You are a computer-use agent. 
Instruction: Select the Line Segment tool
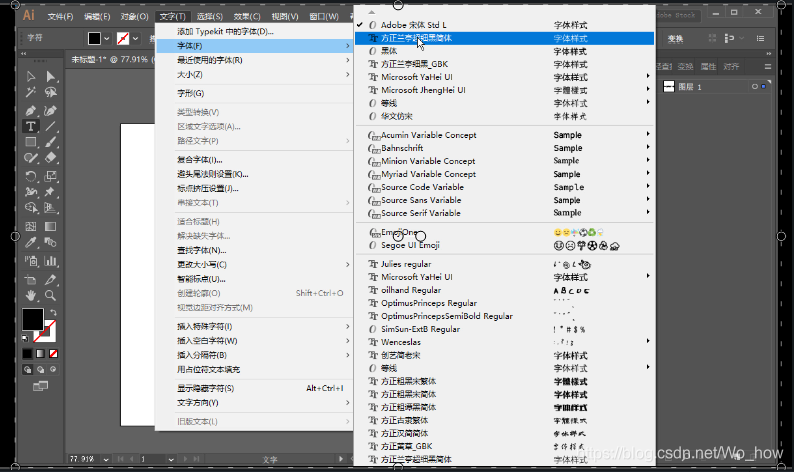coord(51,126)
